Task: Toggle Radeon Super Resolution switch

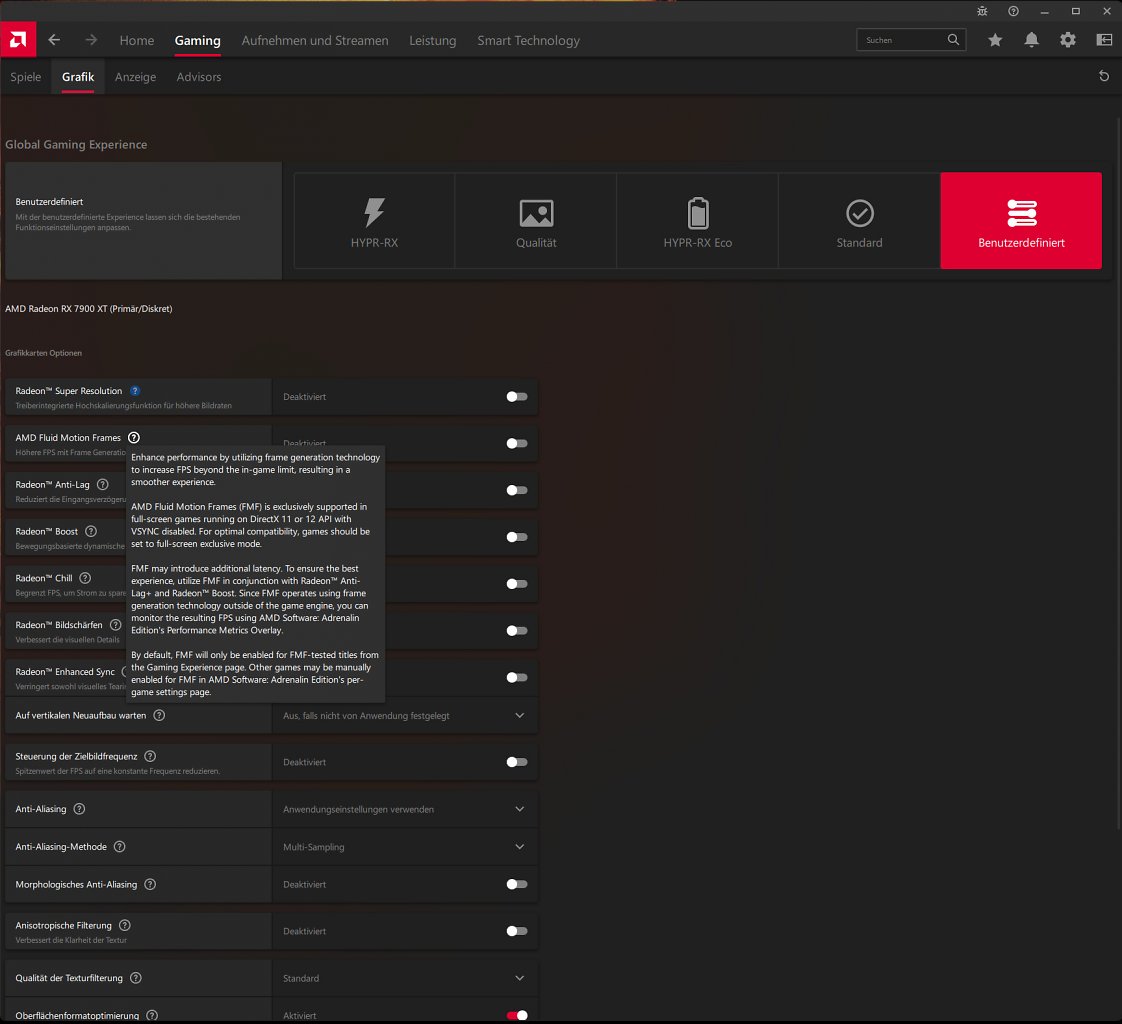Action: coord(517,396)
